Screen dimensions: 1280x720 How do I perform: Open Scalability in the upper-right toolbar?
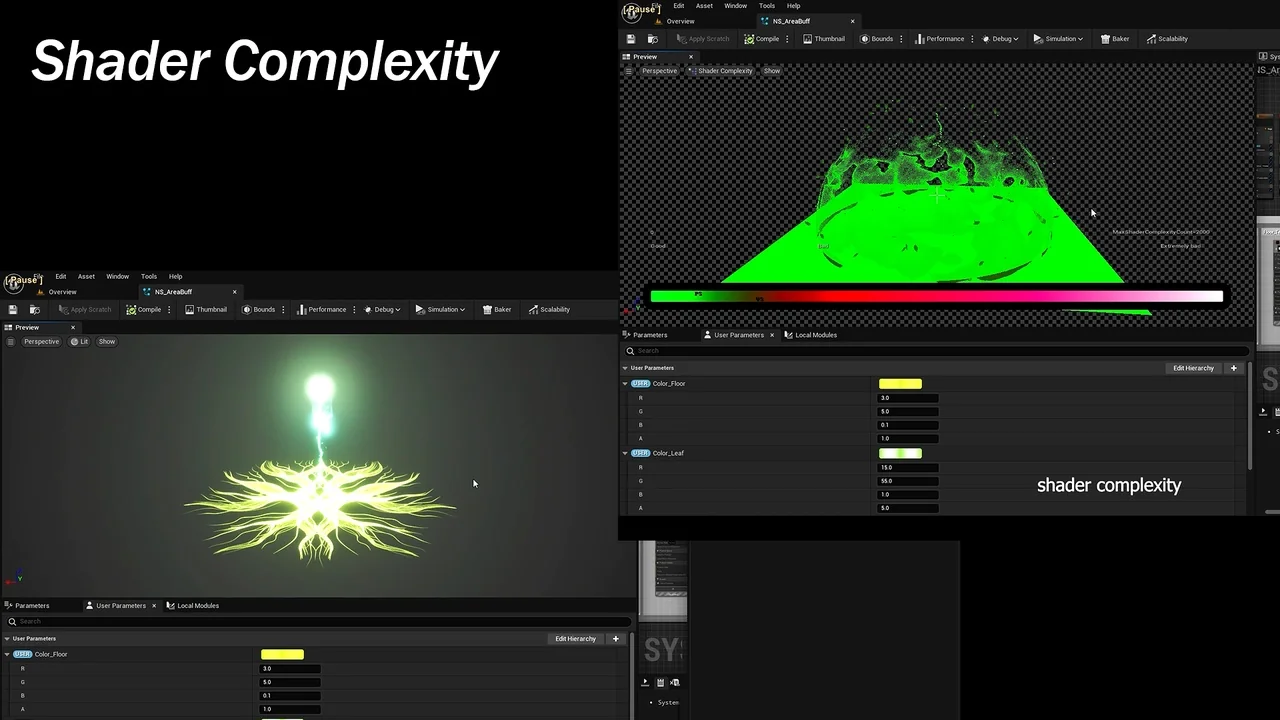(1167, 39)
